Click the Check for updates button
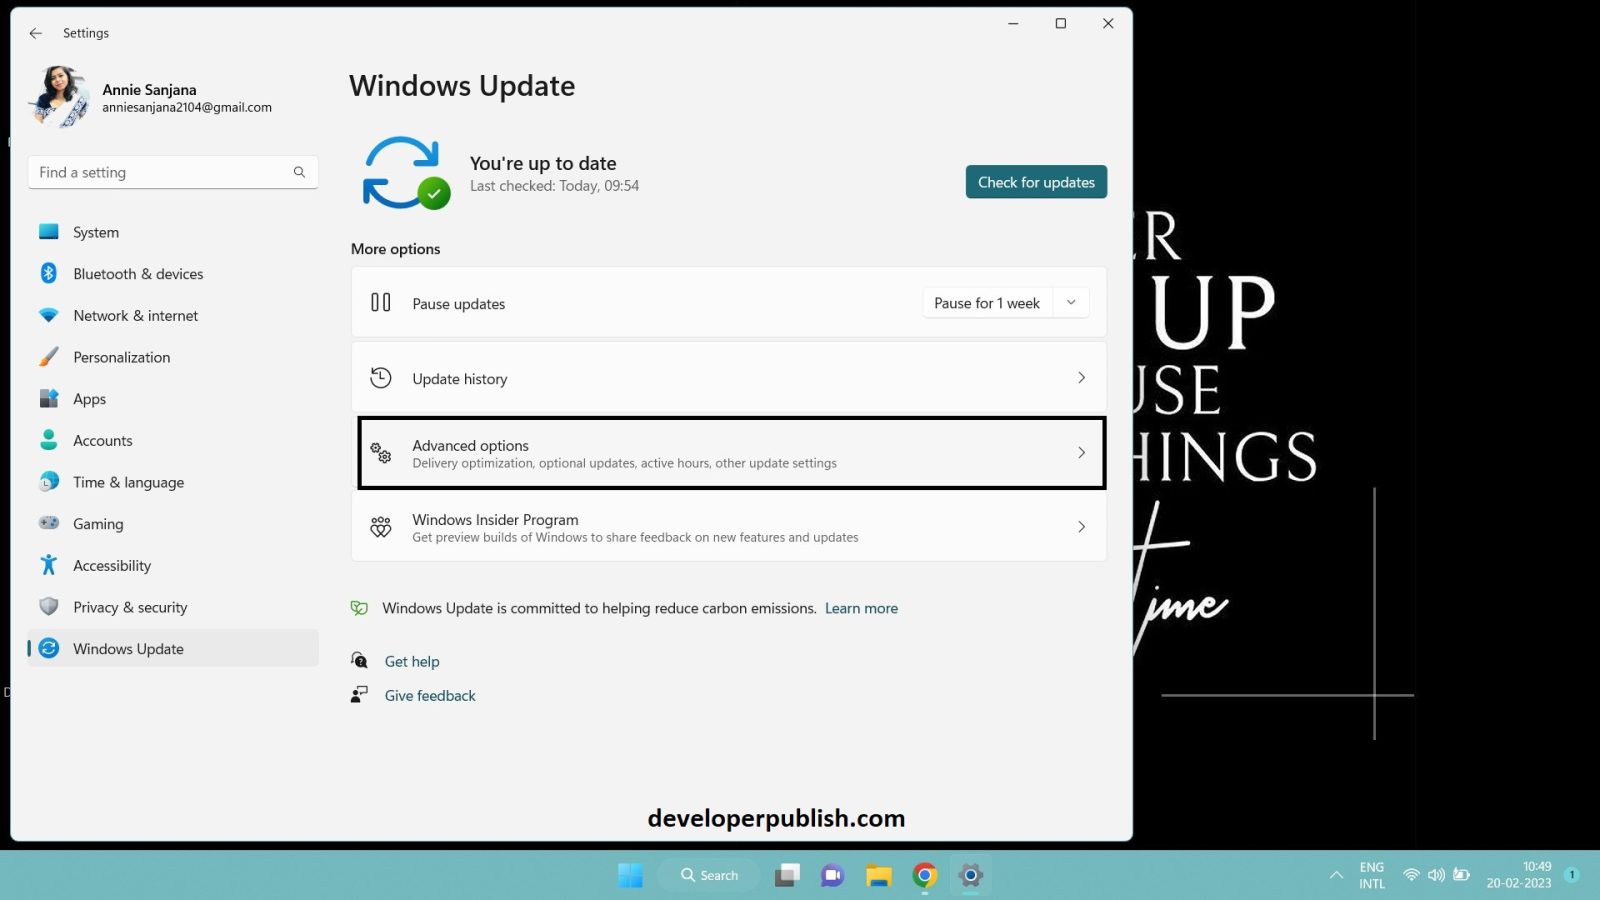The width and height of the screenshot is (1600, 900). coord(1035,182)
